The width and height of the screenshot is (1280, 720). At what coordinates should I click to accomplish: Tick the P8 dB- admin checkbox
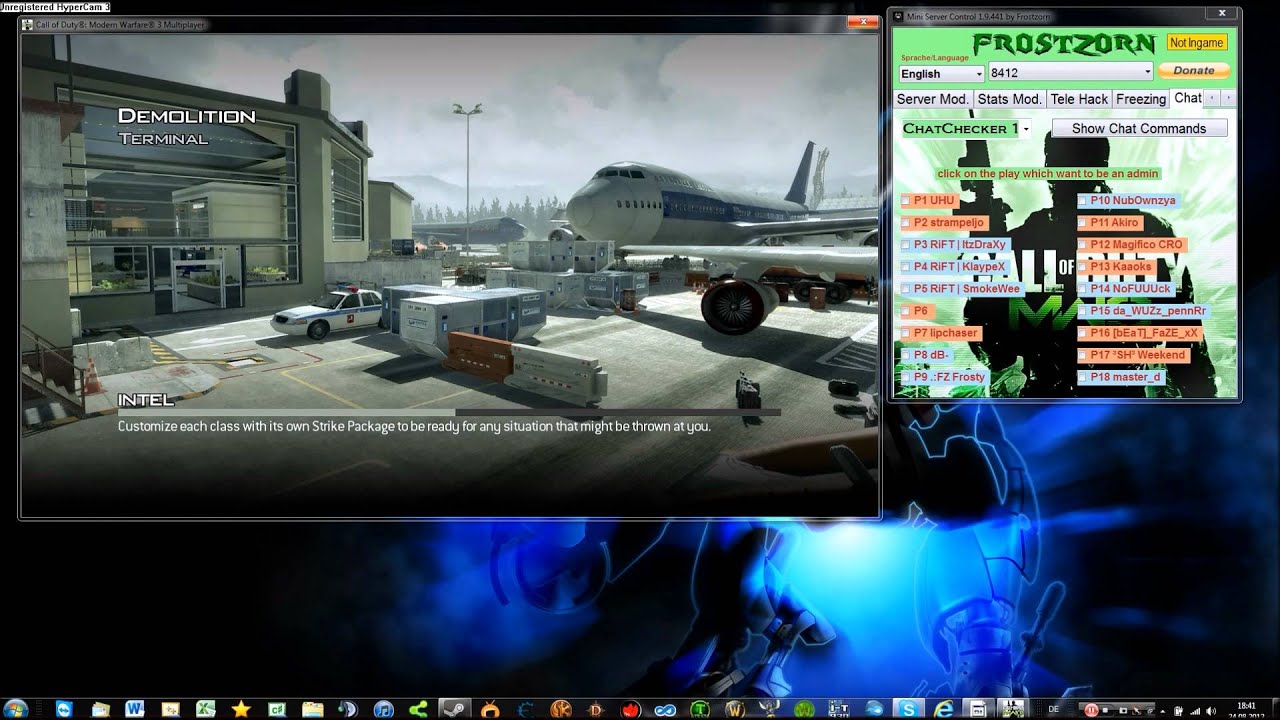click(906, 355)
